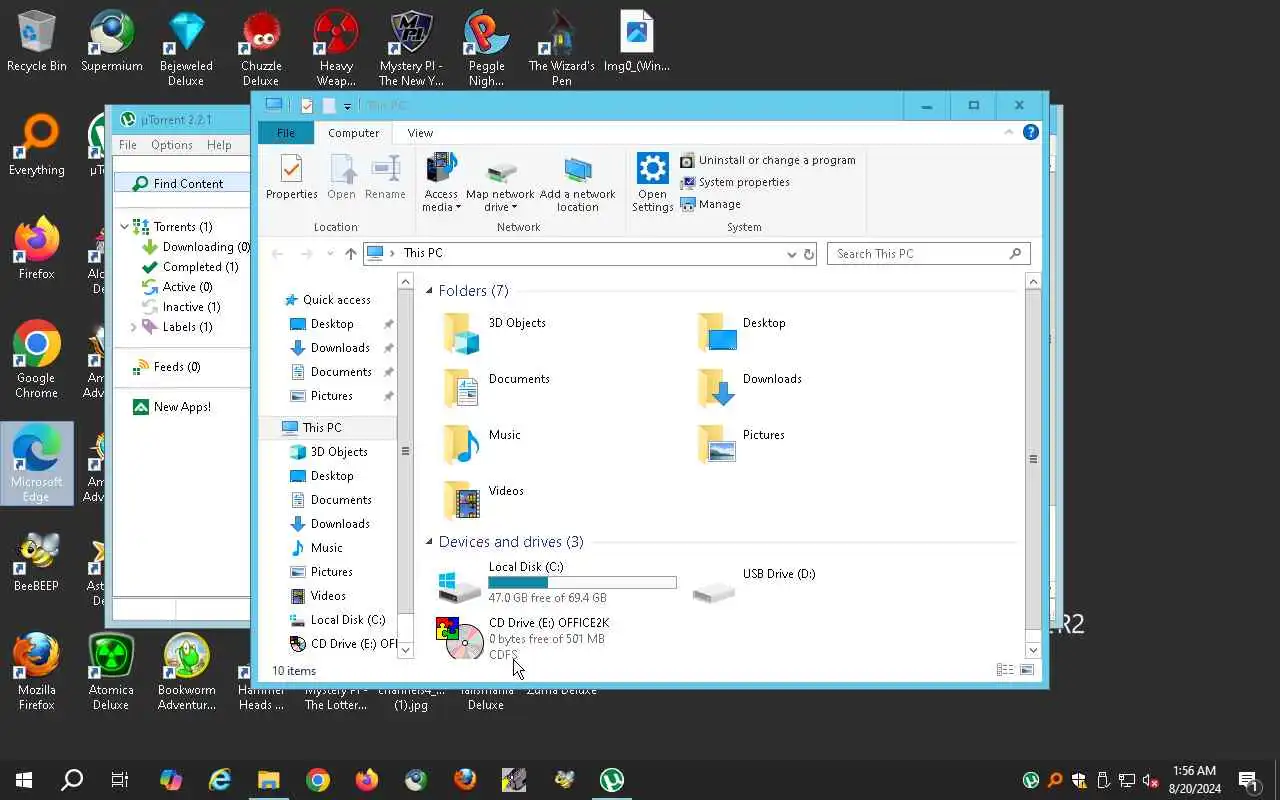
Task: Select the BeeBEEP desktop icon
Action: (x=36, y=563)
